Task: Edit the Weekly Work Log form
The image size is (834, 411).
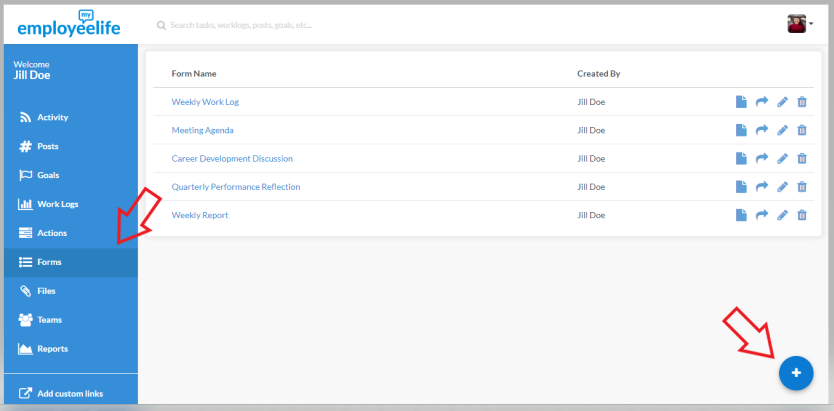Action: tap(782, 102)
